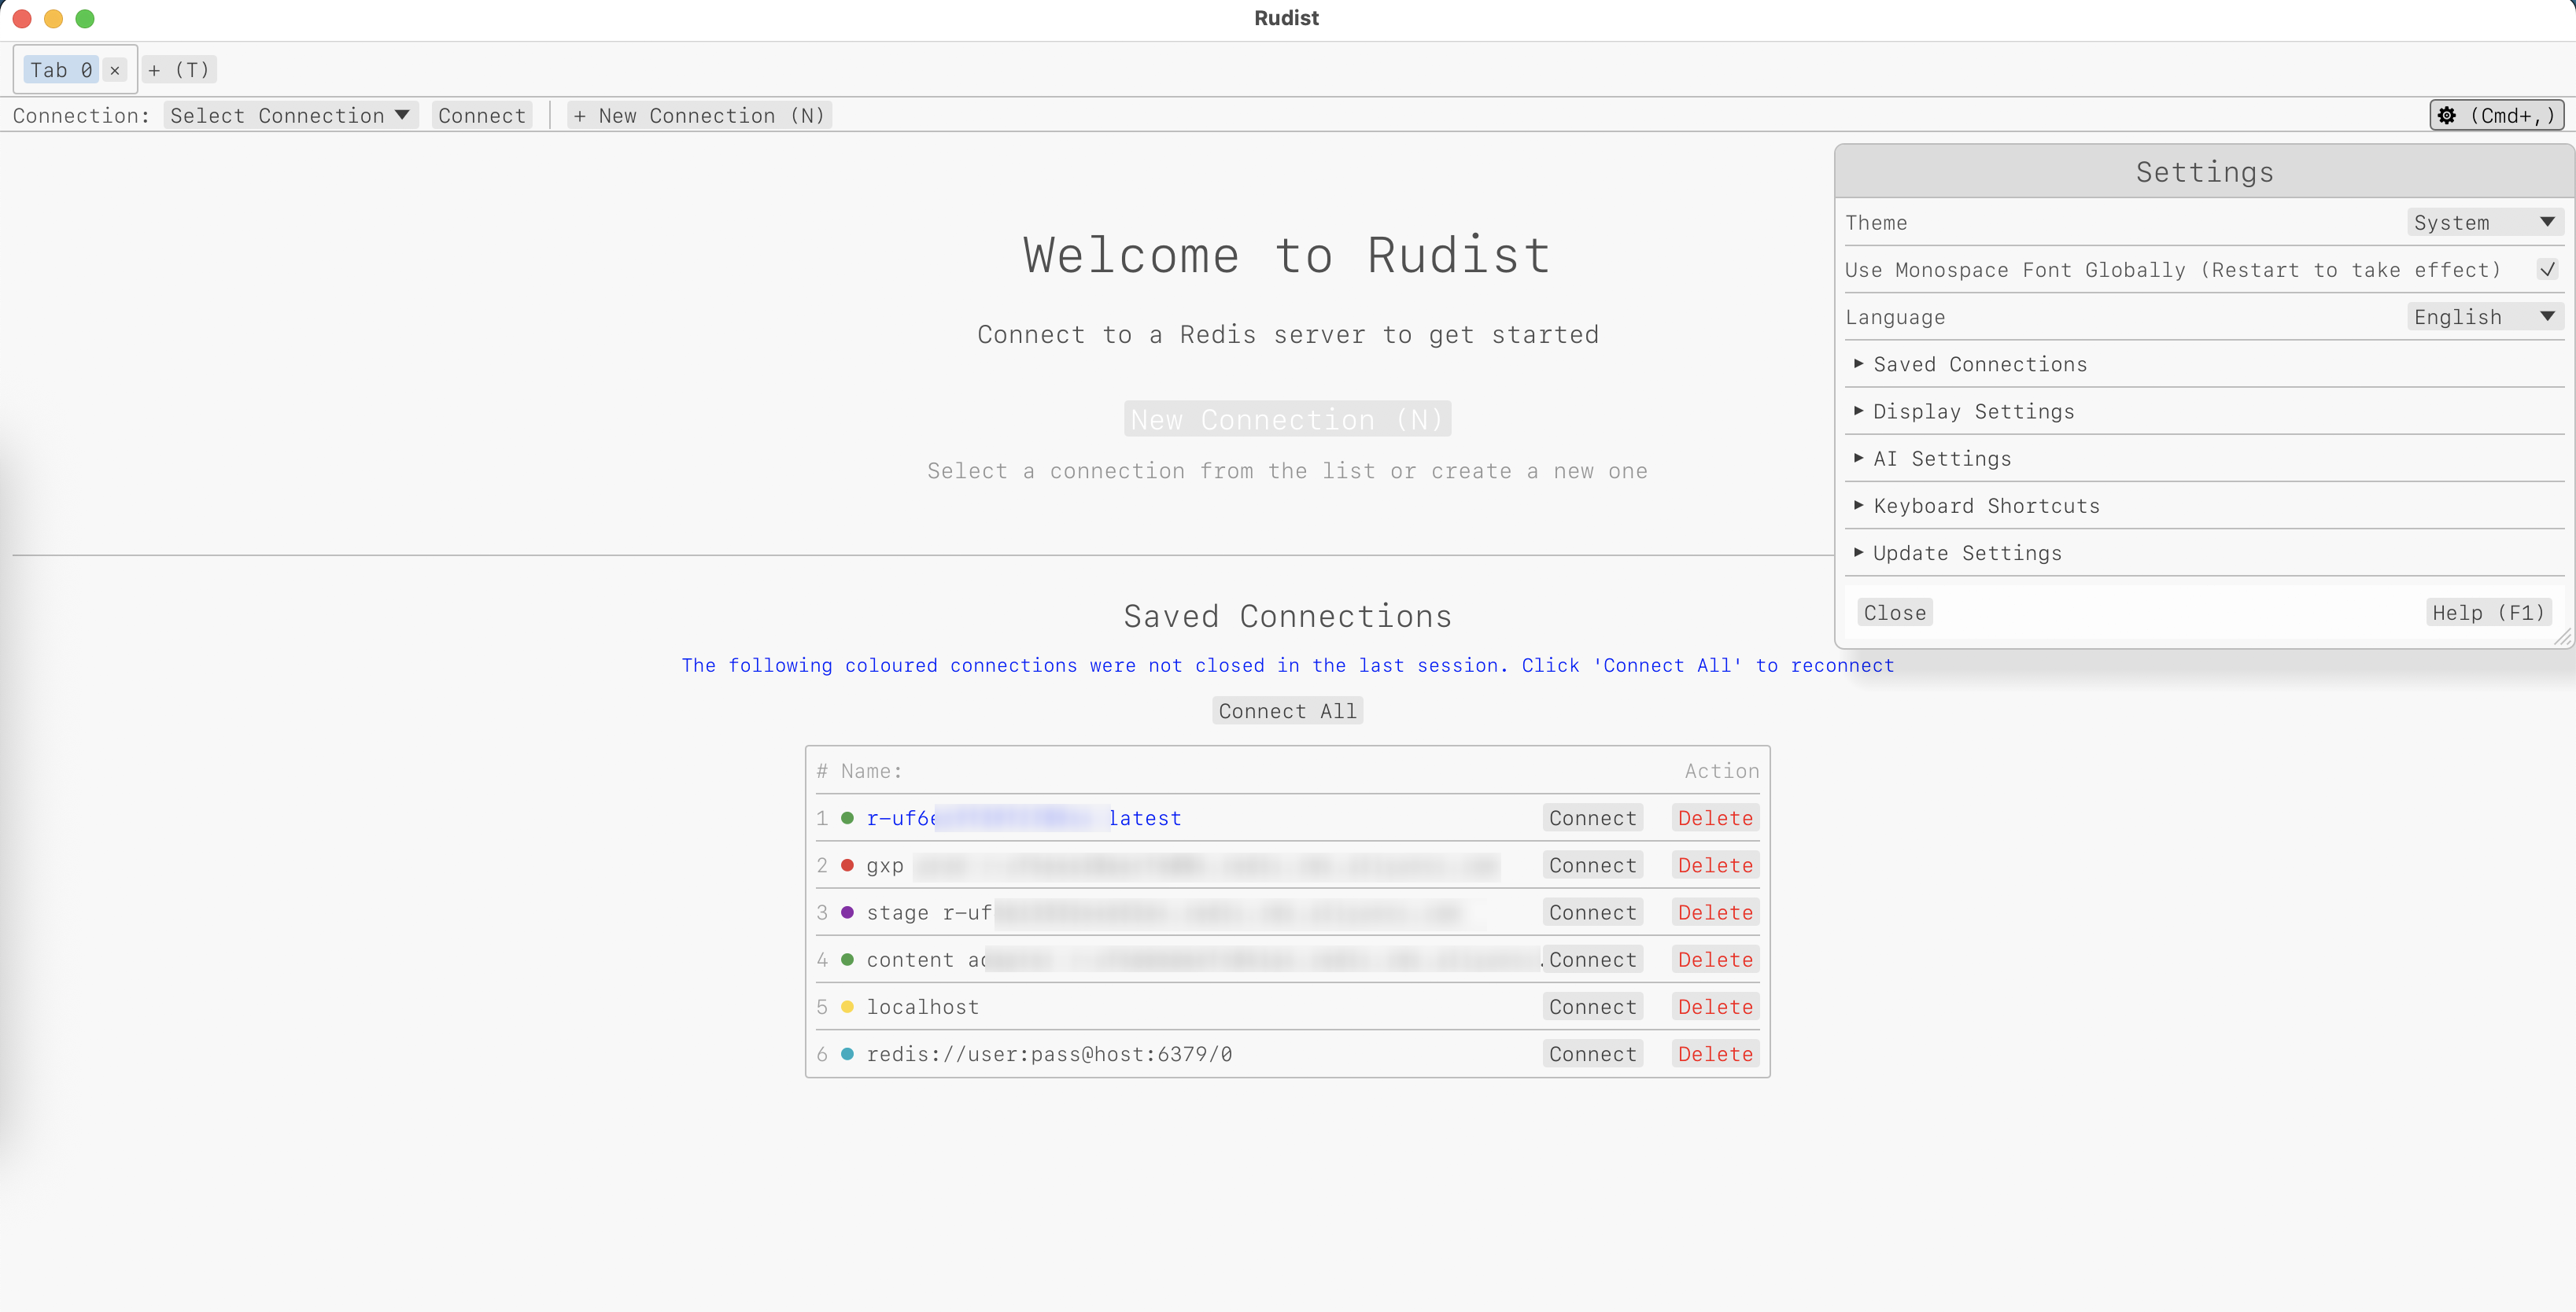Click green dot of r-uf6 latest row
2576x1312 pixels.
click(x=847, y=818)
